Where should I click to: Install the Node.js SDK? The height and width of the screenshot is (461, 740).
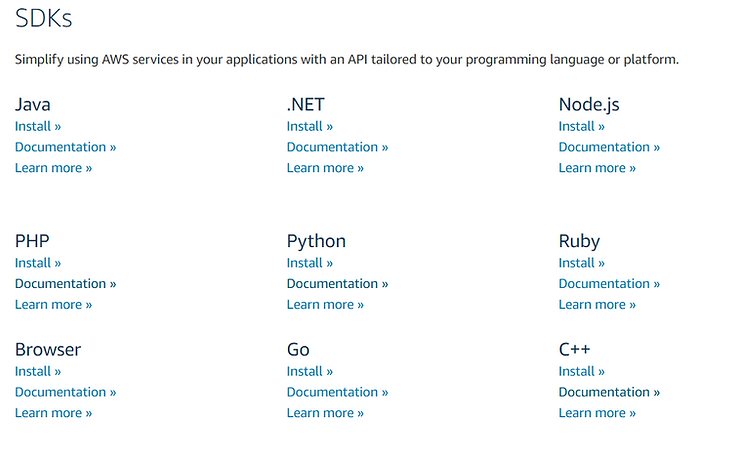coord(581,126)
